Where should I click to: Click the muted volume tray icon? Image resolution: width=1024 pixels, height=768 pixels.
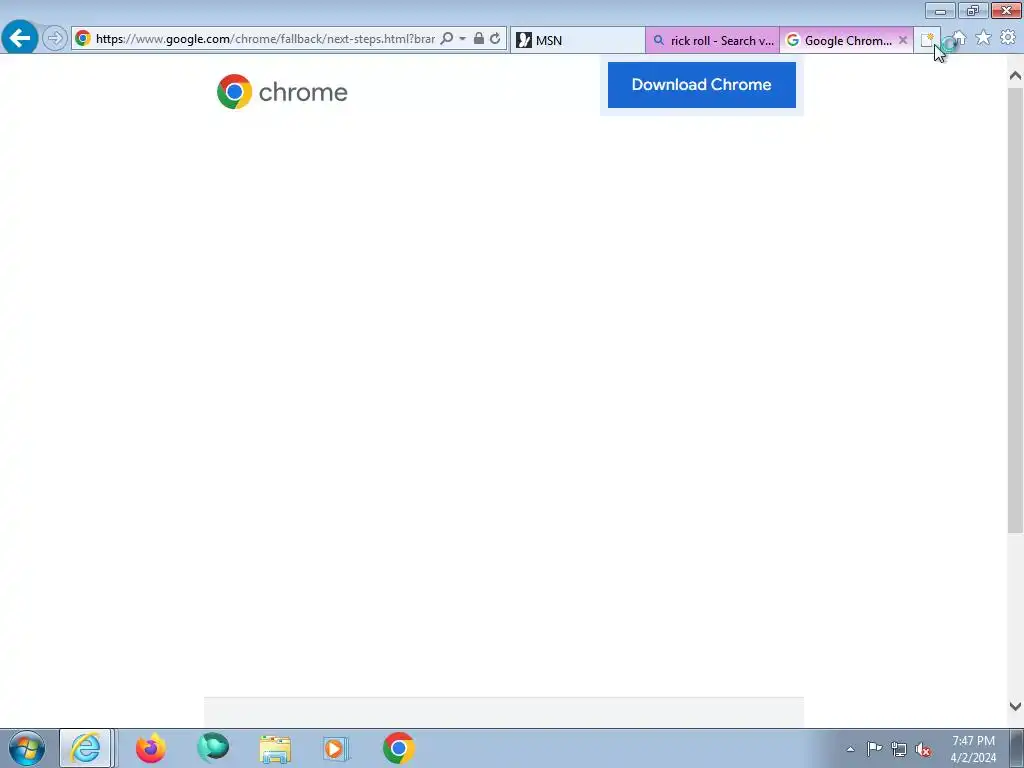point(923,750)
